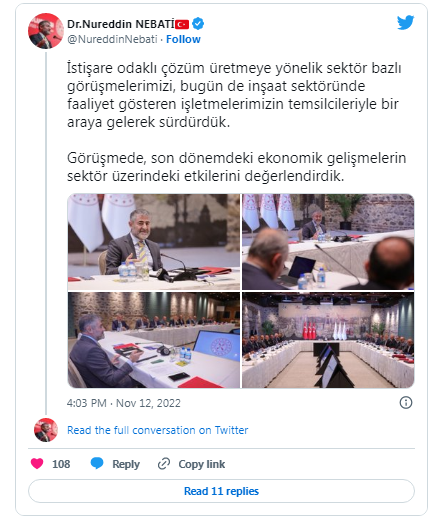This screenshot has width=434, height=522.
Task: Open the tweet info circle icon
Action: pyautogui.click(x=406, y=403)
